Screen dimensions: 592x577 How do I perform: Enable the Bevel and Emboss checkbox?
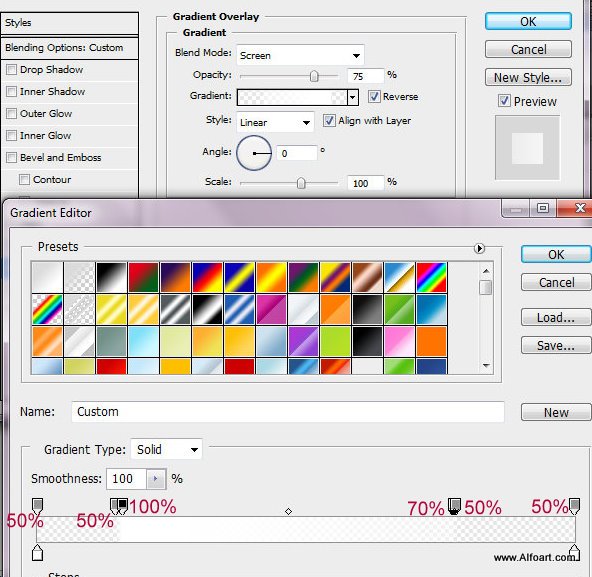pos(12,157)
